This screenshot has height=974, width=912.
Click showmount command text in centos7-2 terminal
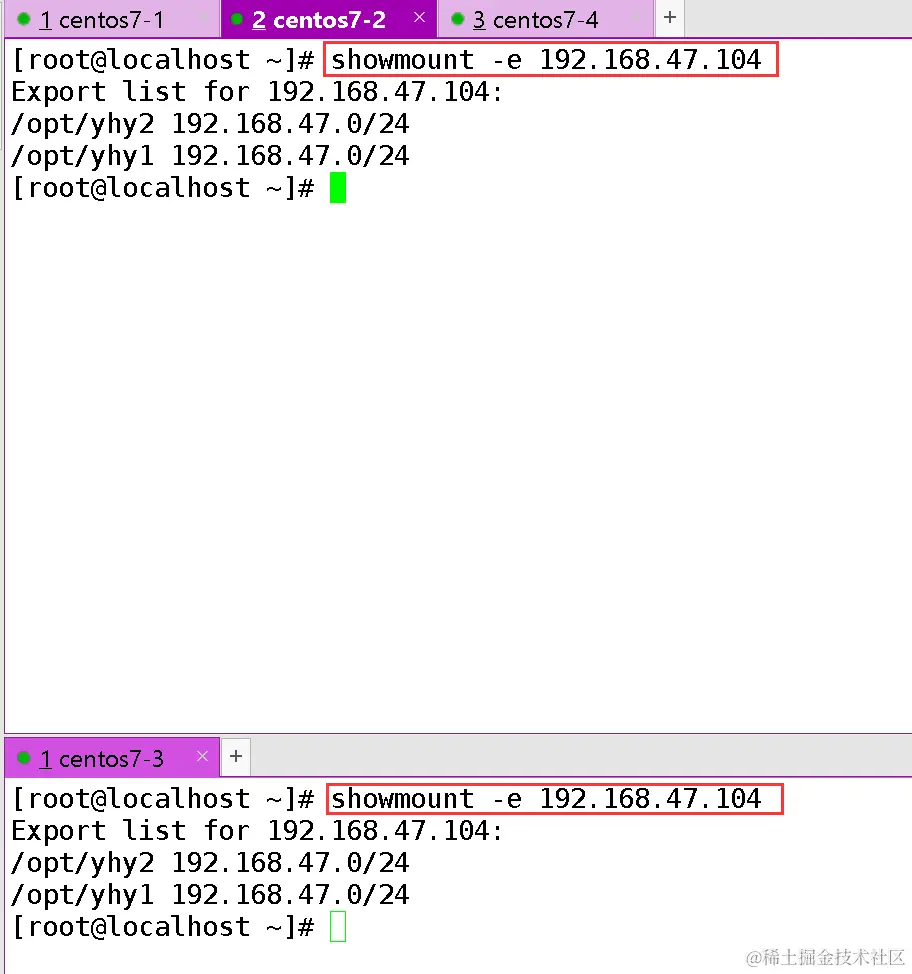[x=546, y=60]
